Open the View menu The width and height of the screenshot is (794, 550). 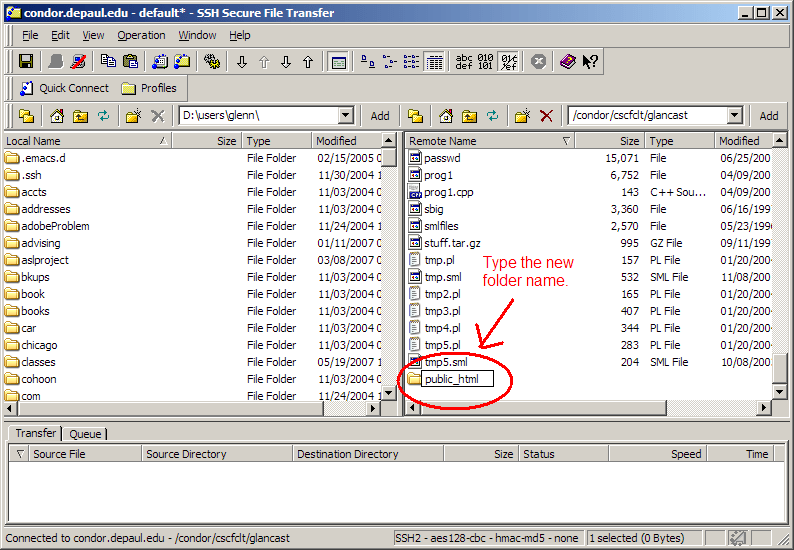[x=93, y=35]
